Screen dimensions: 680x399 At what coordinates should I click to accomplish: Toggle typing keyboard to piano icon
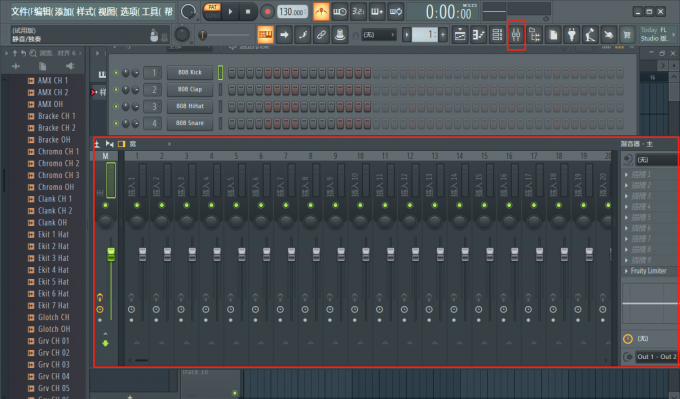pos(265,35)
